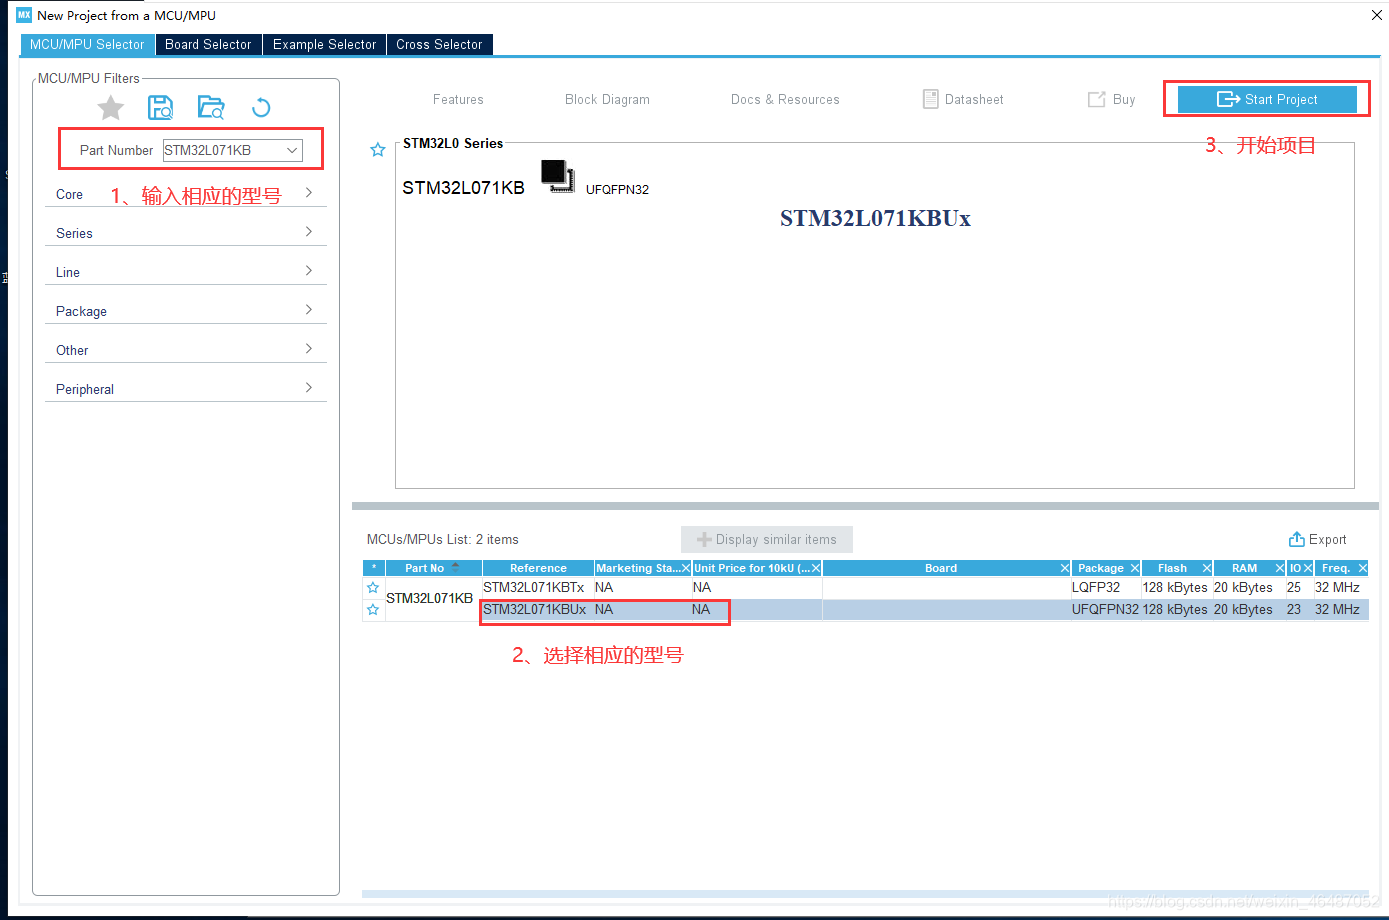This screenshot has height=920, width=1389.
Task: Expand the Line filter section
Action: [x=186, y=272]
